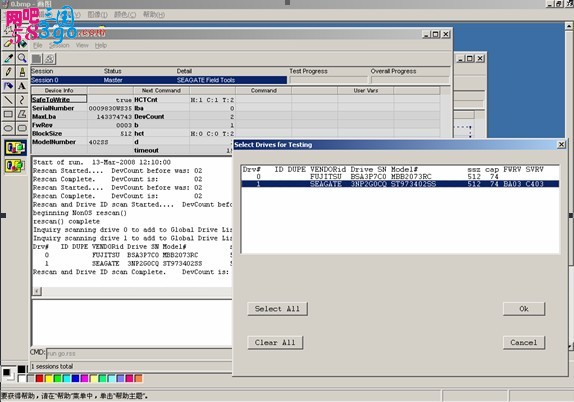Viewport: 574px width, 402px height.
Task: Click the Device Info column header
Action: 59,90
